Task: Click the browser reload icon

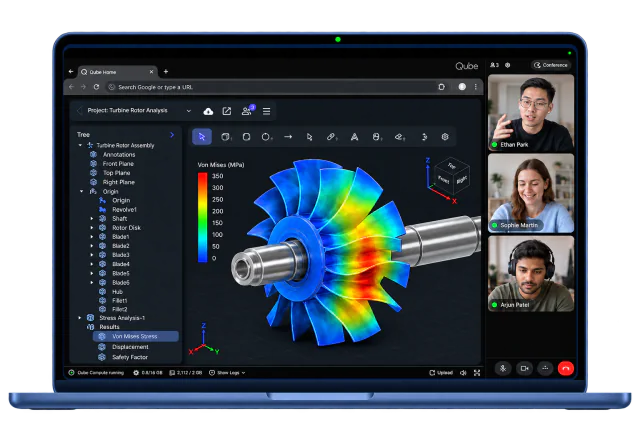Action: point(96,87)
